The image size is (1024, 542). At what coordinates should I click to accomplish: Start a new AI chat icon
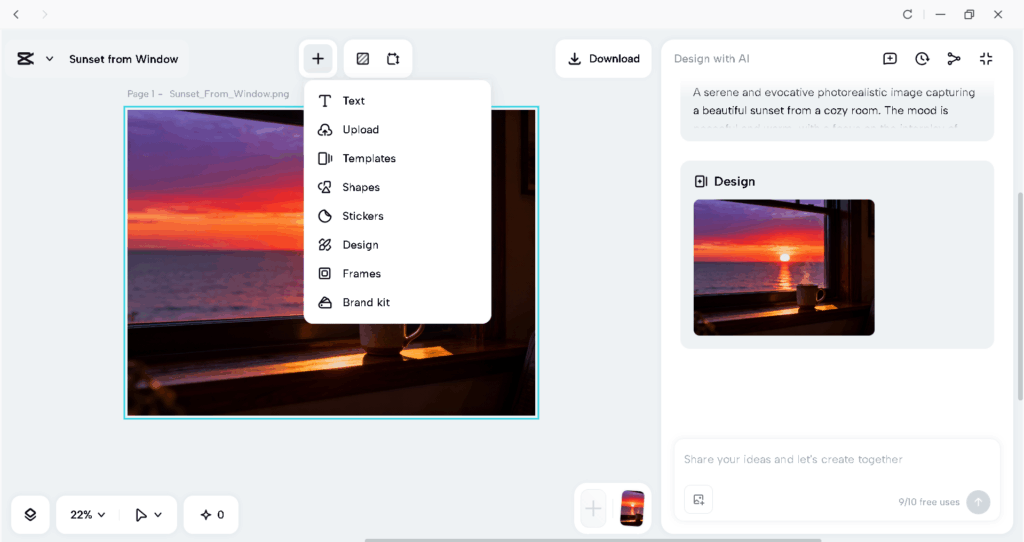(890, 59)
